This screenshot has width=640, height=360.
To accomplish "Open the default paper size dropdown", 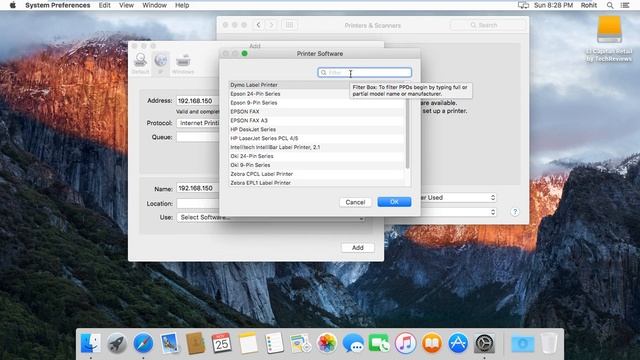I will [458, 212].
